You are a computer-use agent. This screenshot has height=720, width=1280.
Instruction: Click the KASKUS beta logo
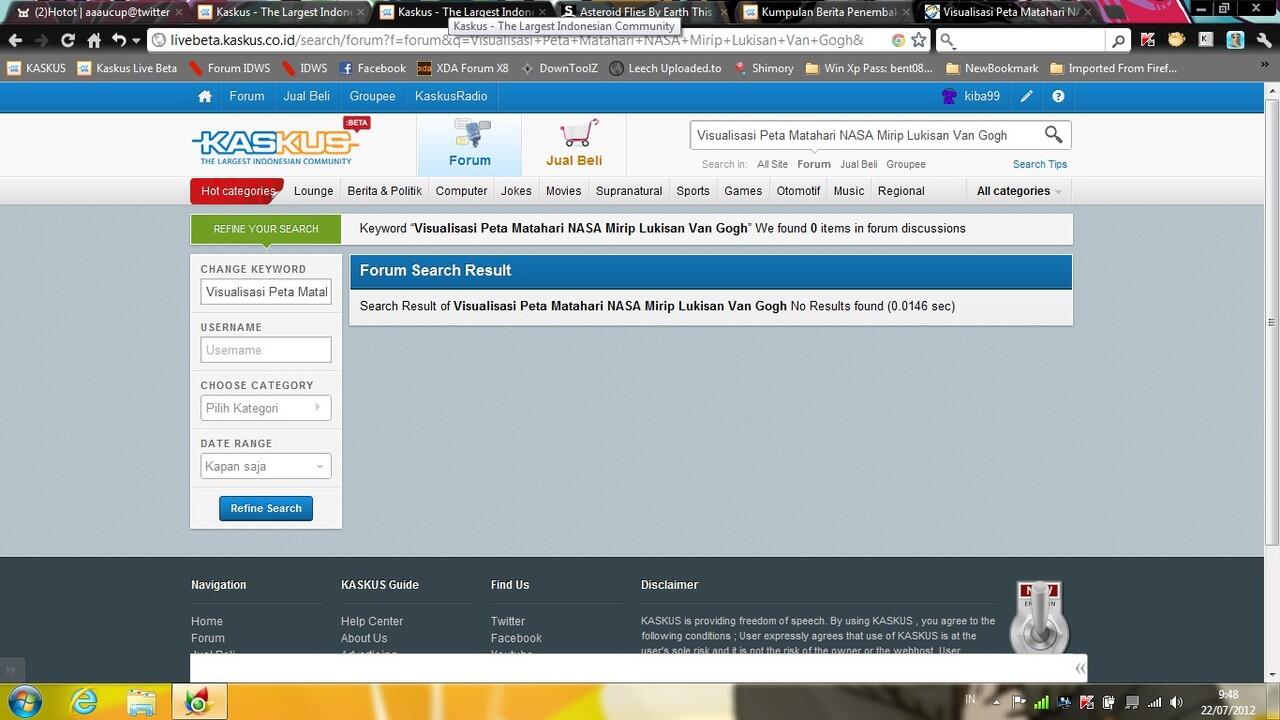tap(280, 143)
